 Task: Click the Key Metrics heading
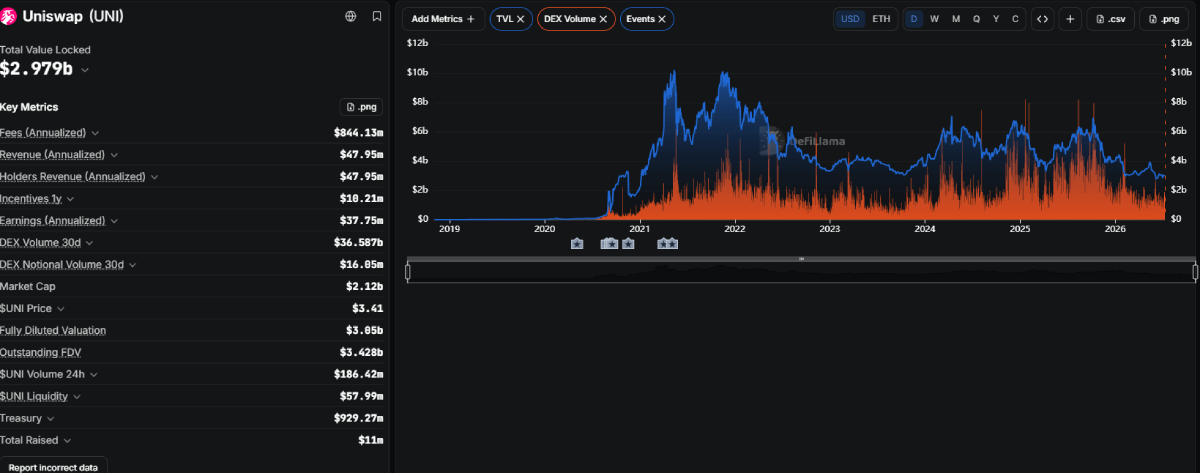tap(29, 107)
